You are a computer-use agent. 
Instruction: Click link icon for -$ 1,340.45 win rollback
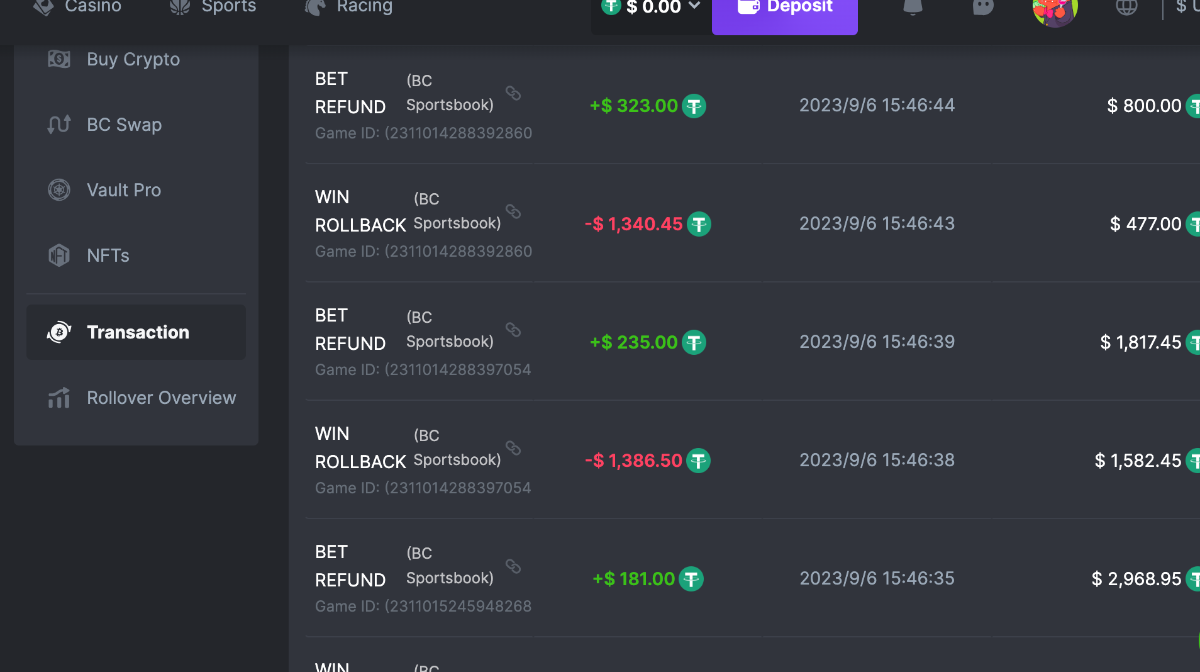coord(513,212)
